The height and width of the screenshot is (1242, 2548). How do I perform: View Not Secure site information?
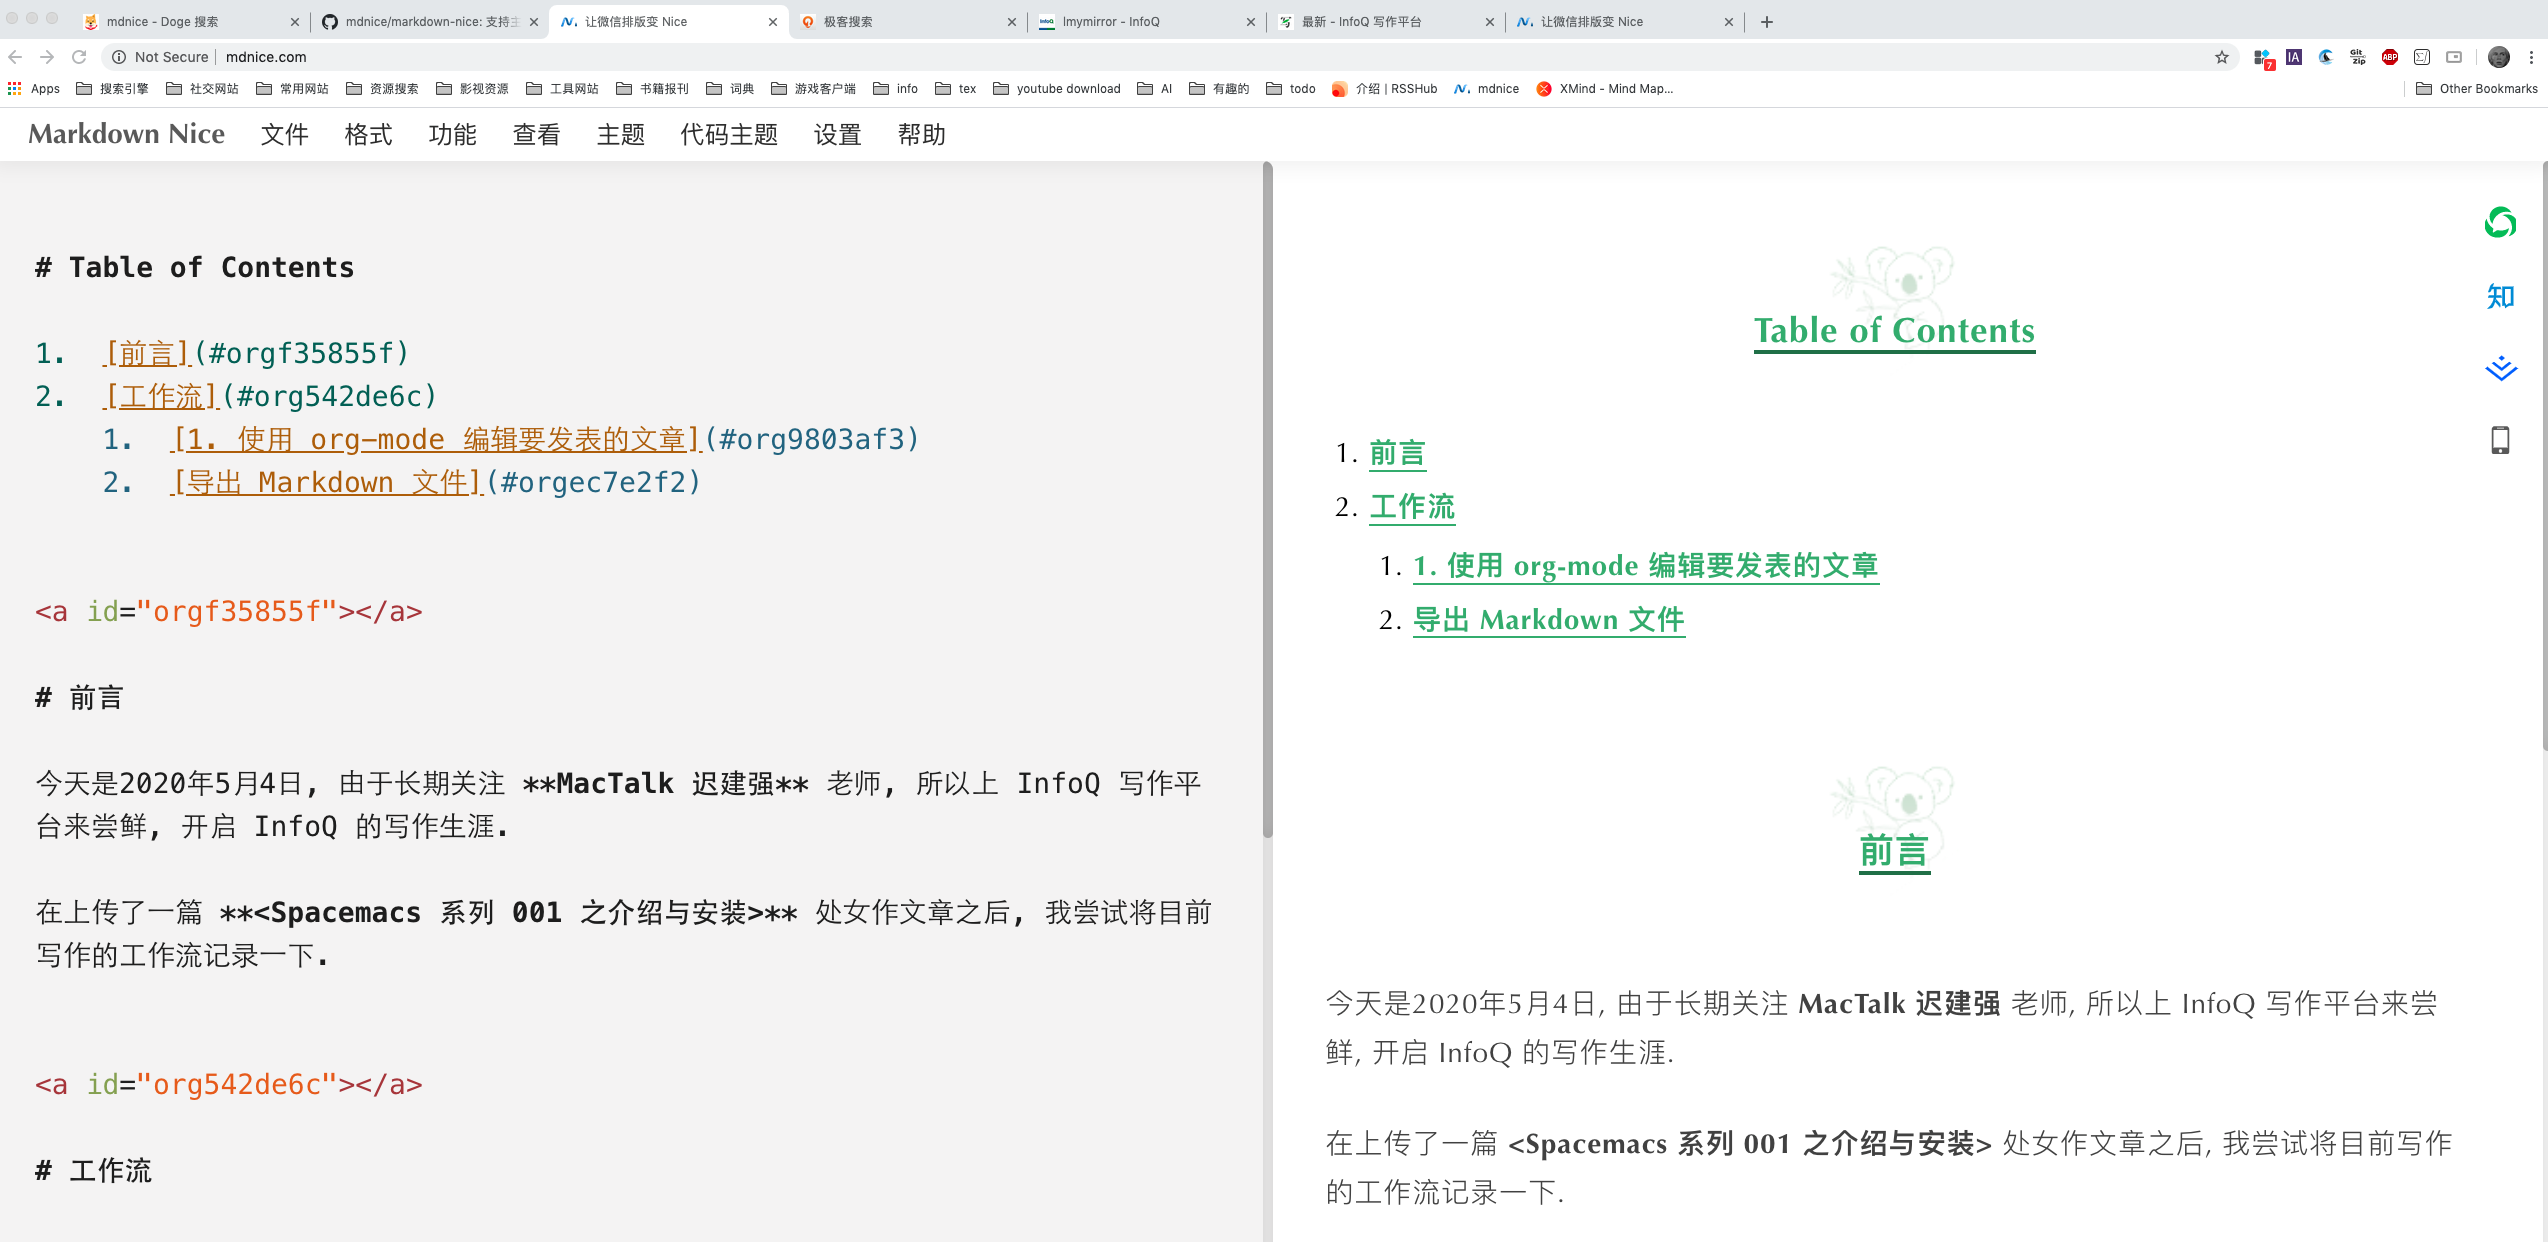click(x=159, y=57)
